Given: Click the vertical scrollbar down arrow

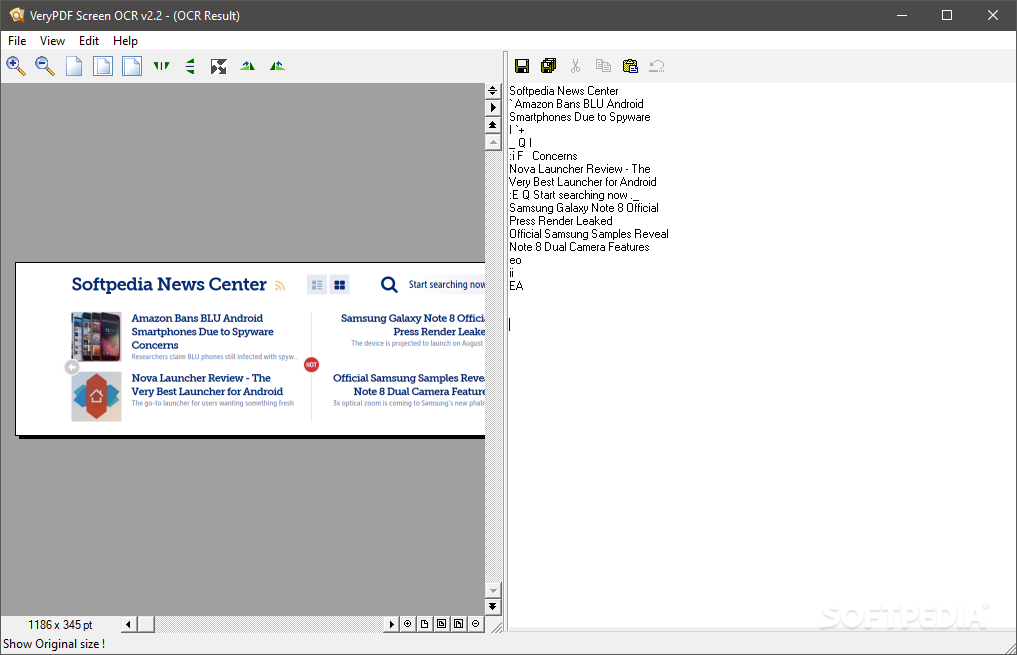Looking at the screenshot, I should coord(492,591).
